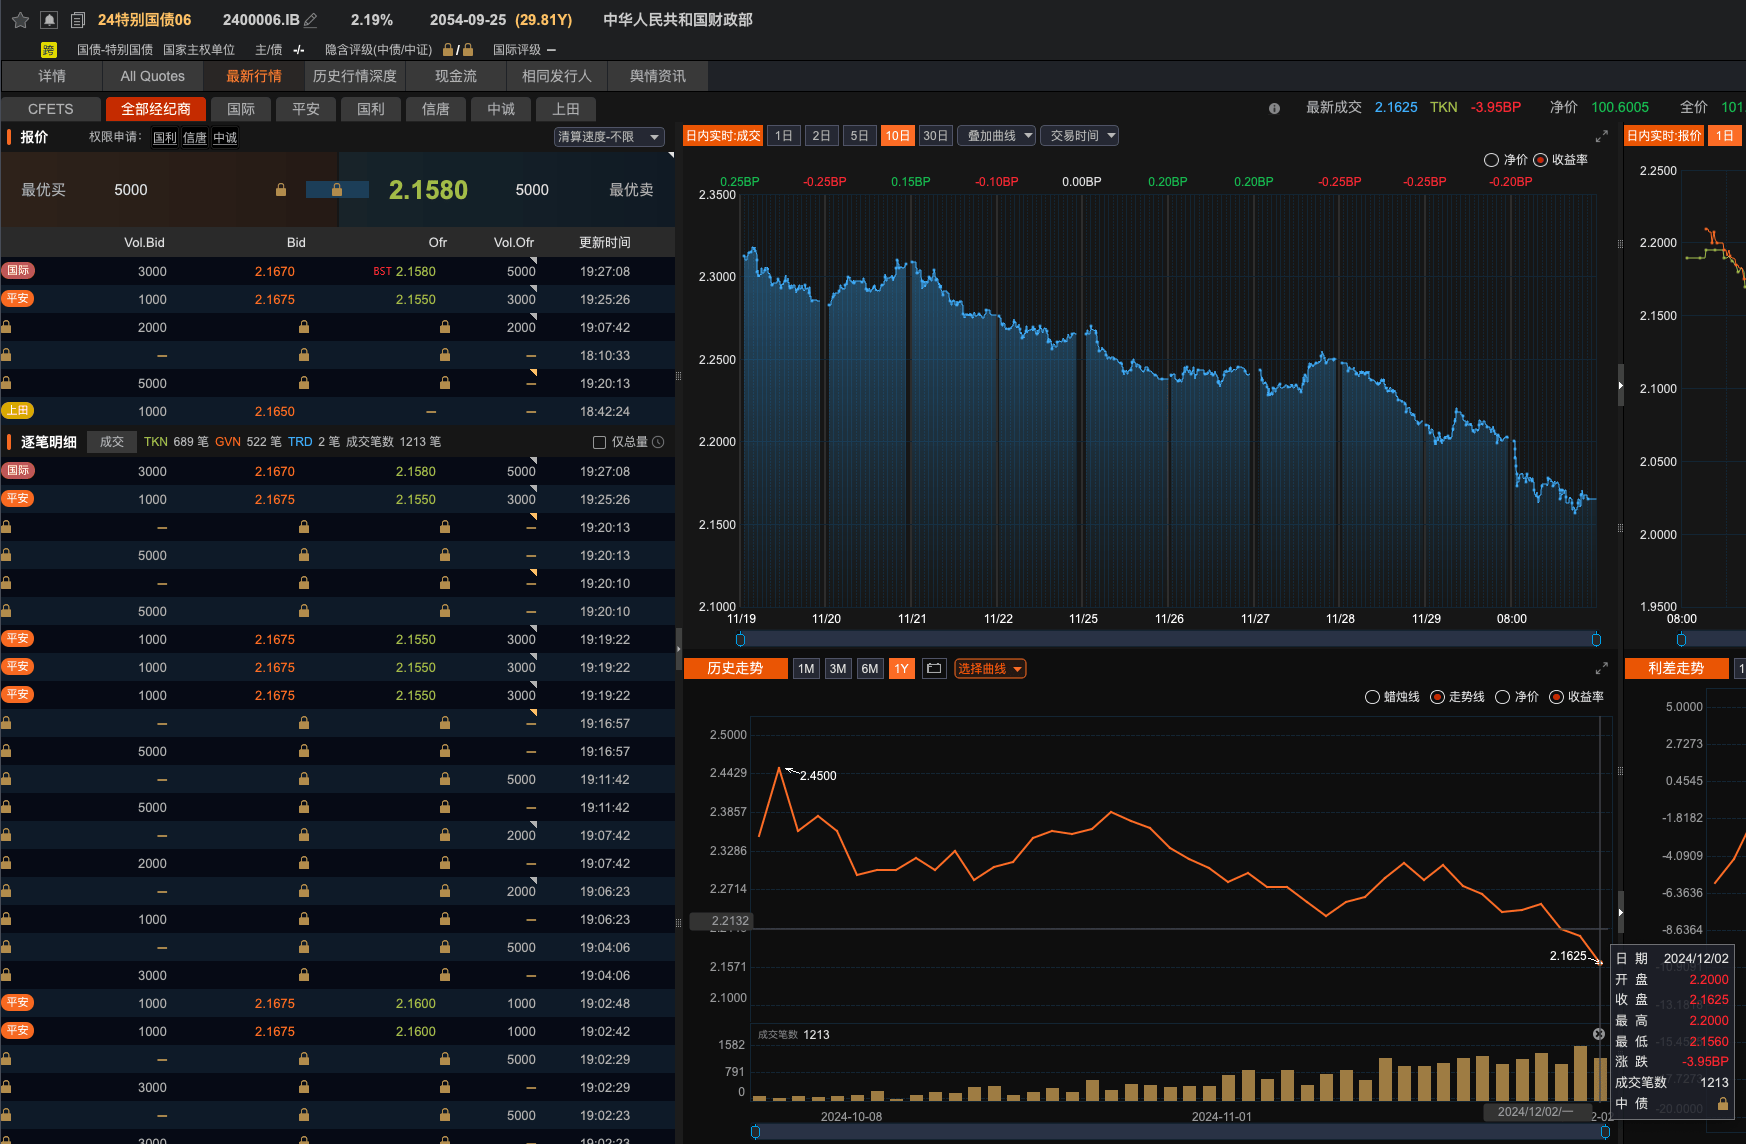Select 全部经纪商 broker filter
The width and height of the screenshot is (1746, 1144).
(156, 109)
